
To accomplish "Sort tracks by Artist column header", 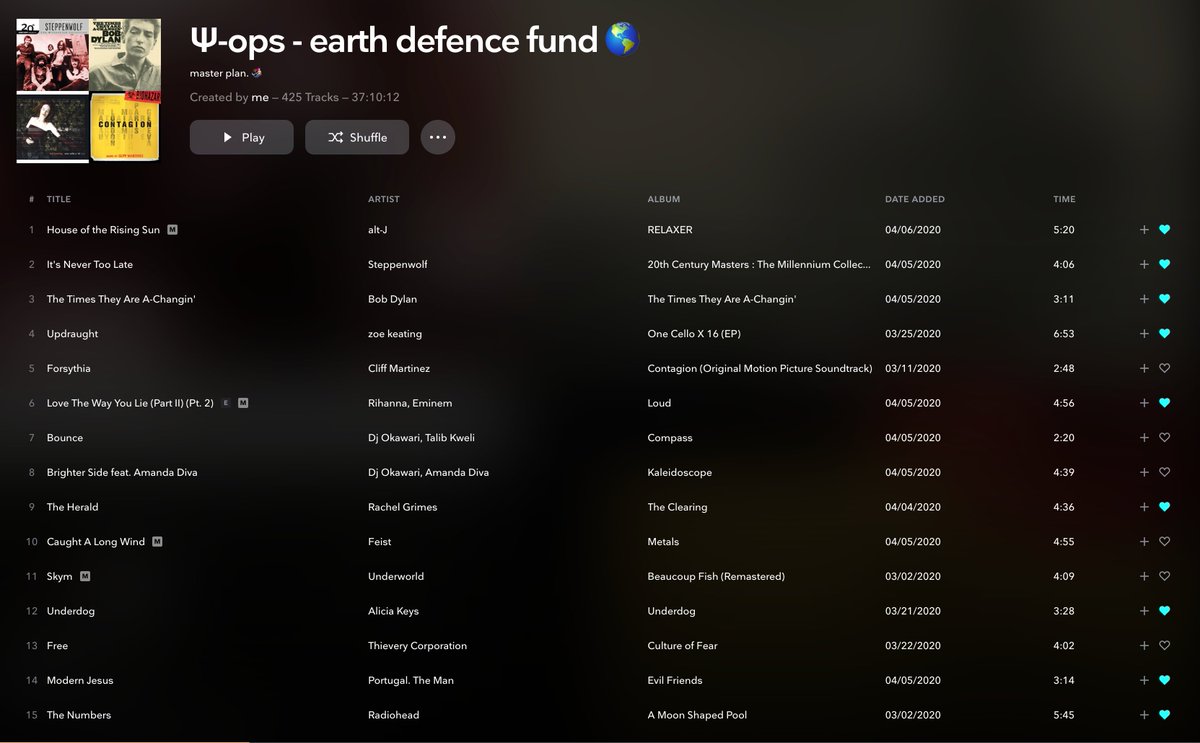I will pos(384,199).
